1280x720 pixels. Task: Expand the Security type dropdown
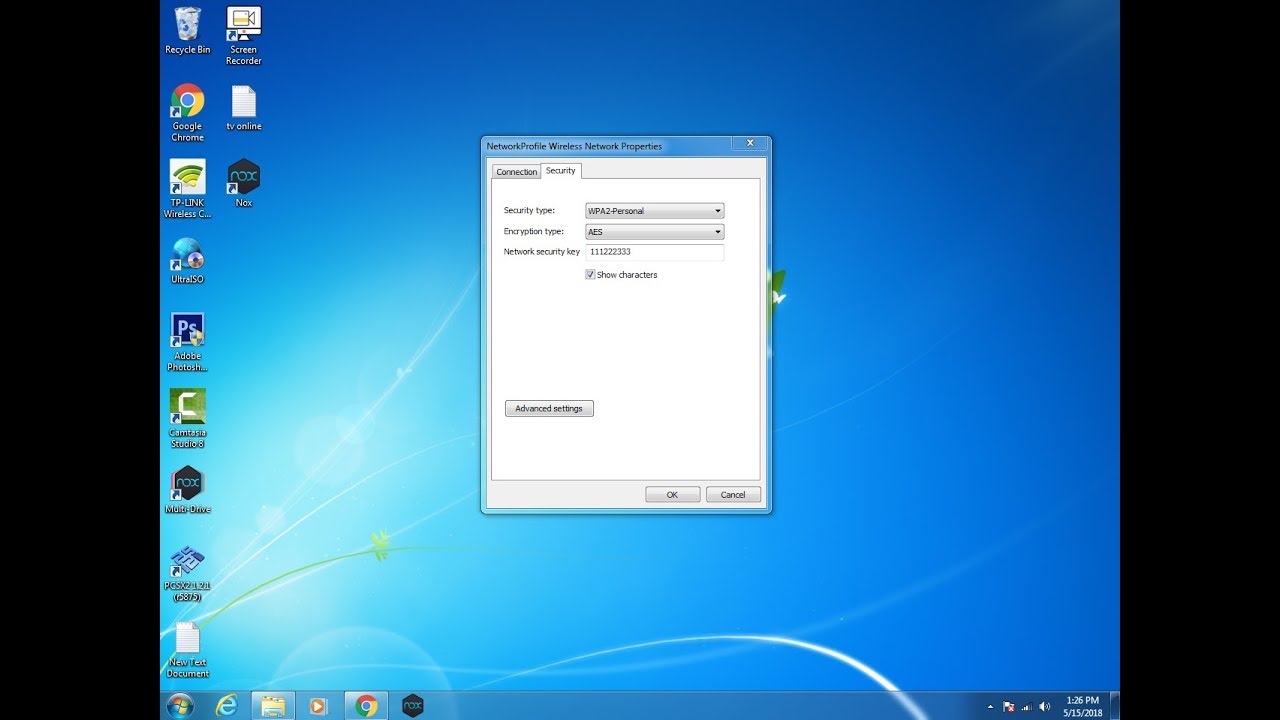[654, 211]
